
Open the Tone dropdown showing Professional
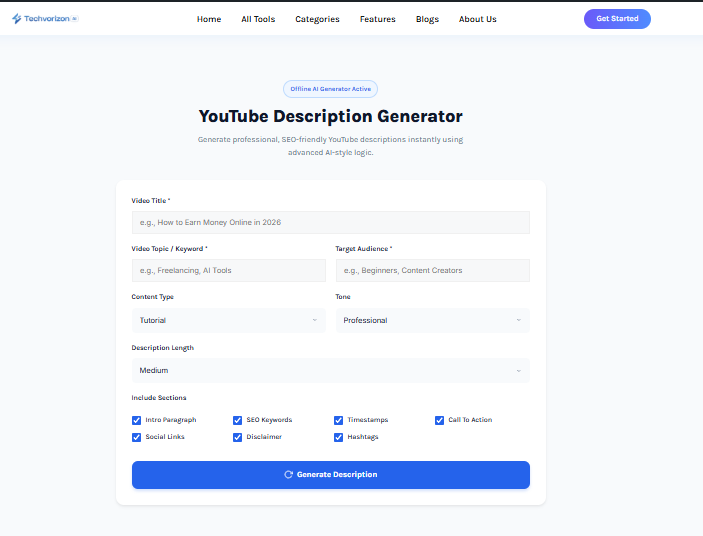[x=433, y=320]
